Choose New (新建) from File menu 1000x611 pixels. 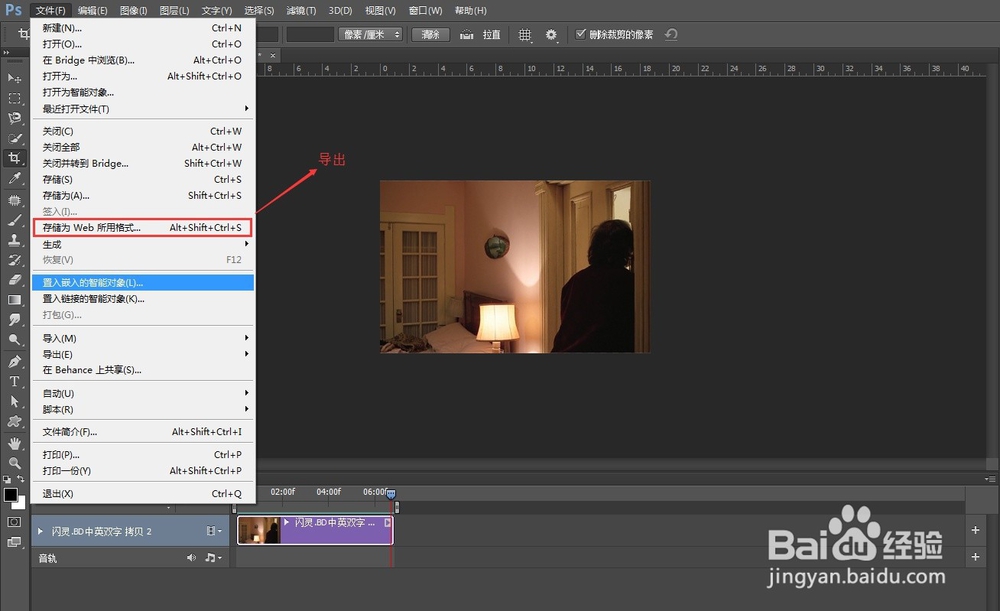(x=142, y=28)
